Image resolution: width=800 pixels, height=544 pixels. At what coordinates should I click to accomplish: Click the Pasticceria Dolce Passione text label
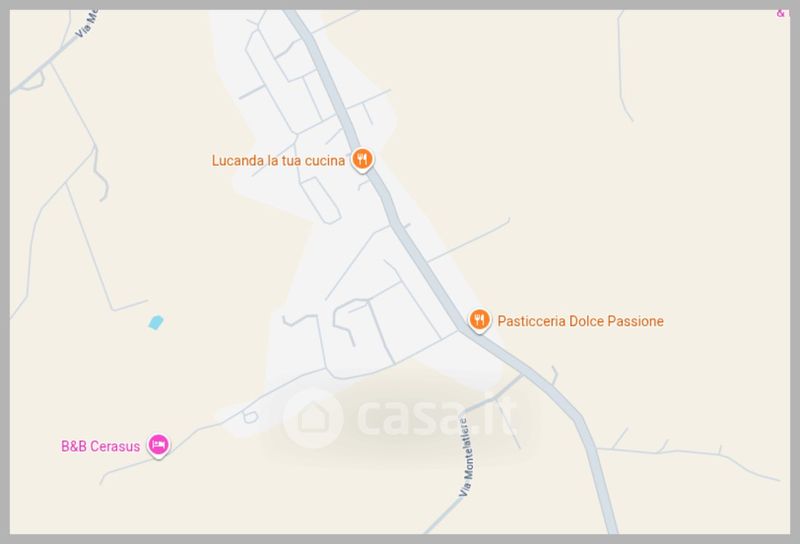tap(580, 321)
